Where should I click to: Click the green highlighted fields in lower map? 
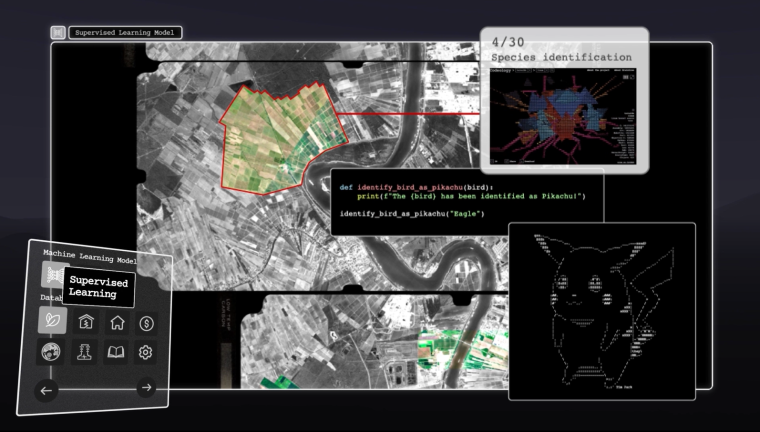pyautogui.click(x=461, y=350)
